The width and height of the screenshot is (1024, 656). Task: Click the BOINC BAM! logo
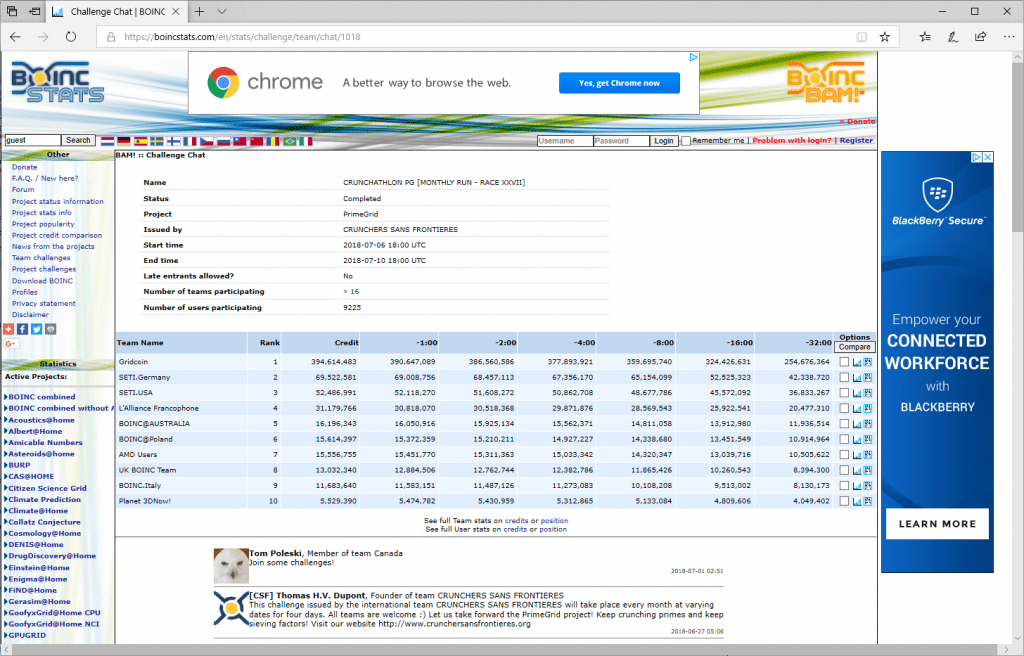[825, 82]
